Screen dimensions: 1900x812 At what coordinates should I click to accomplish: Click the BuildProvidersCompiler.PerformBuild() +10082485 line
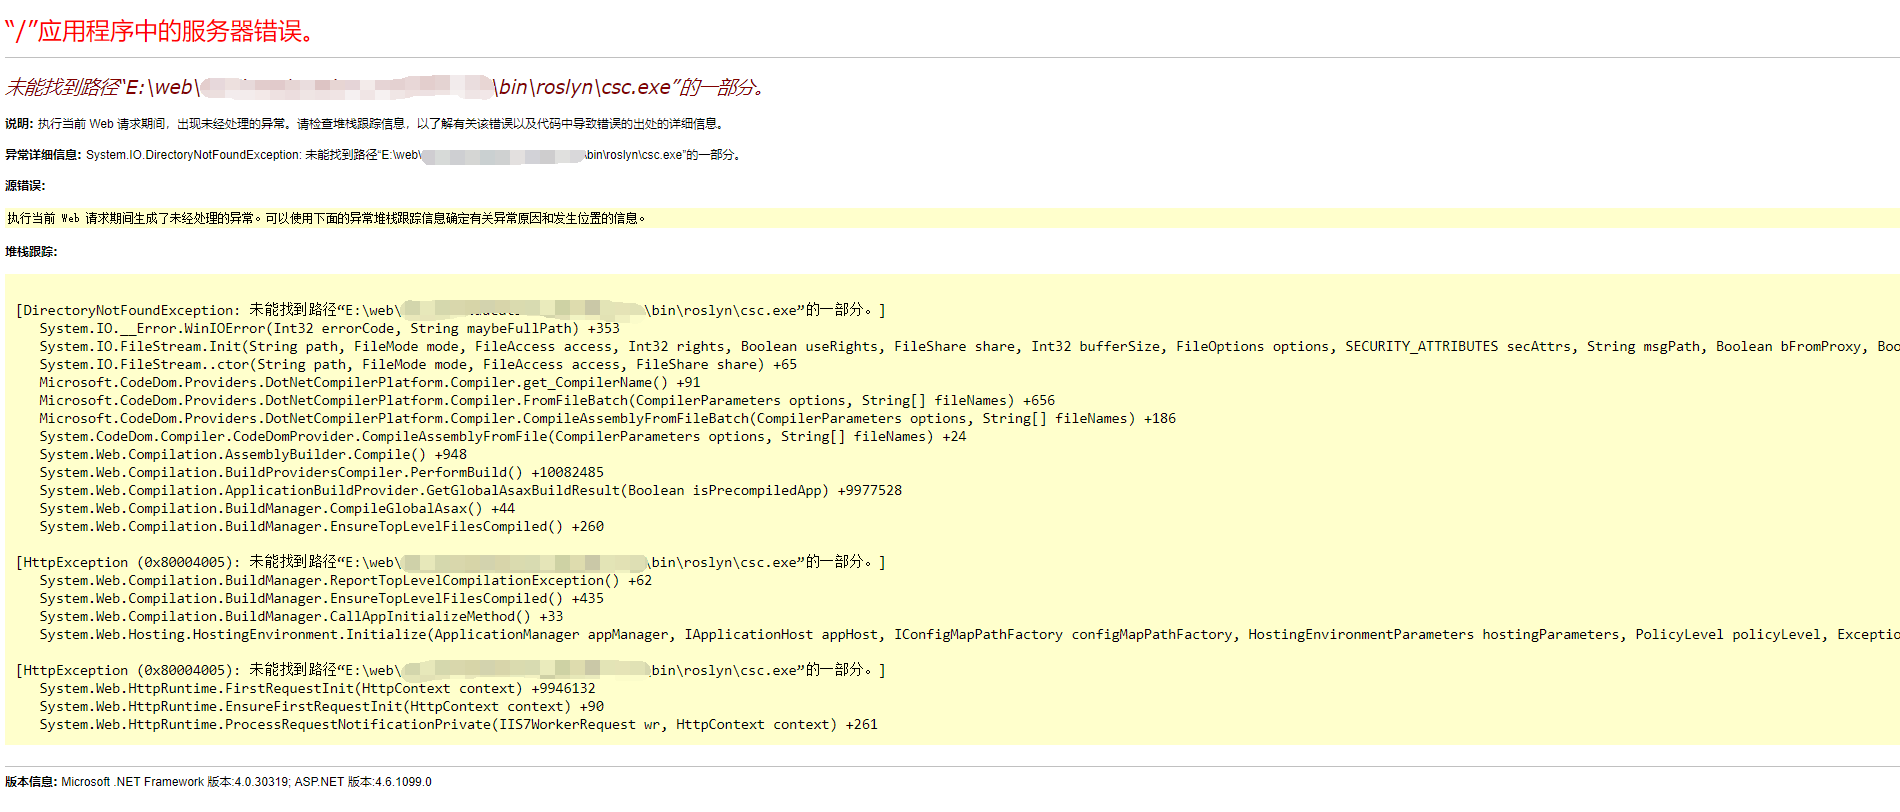click(322, 472)
